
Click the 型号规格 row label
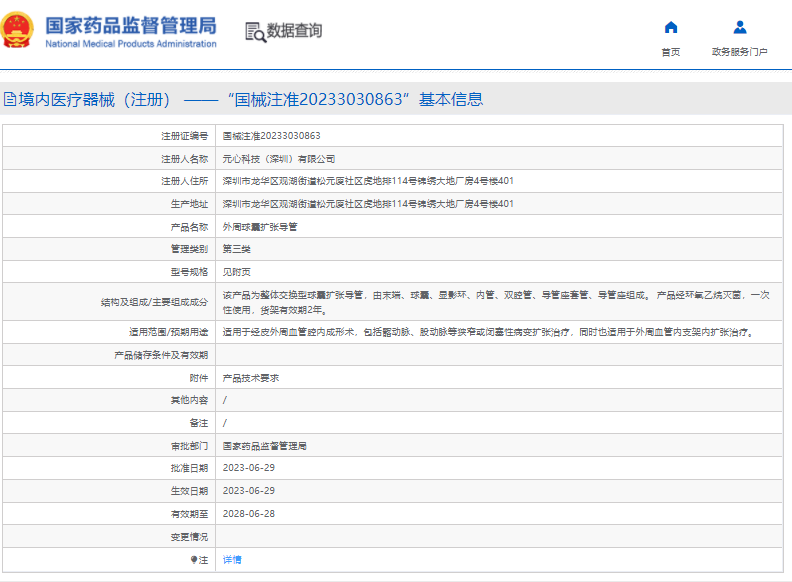tap(189, 272)
